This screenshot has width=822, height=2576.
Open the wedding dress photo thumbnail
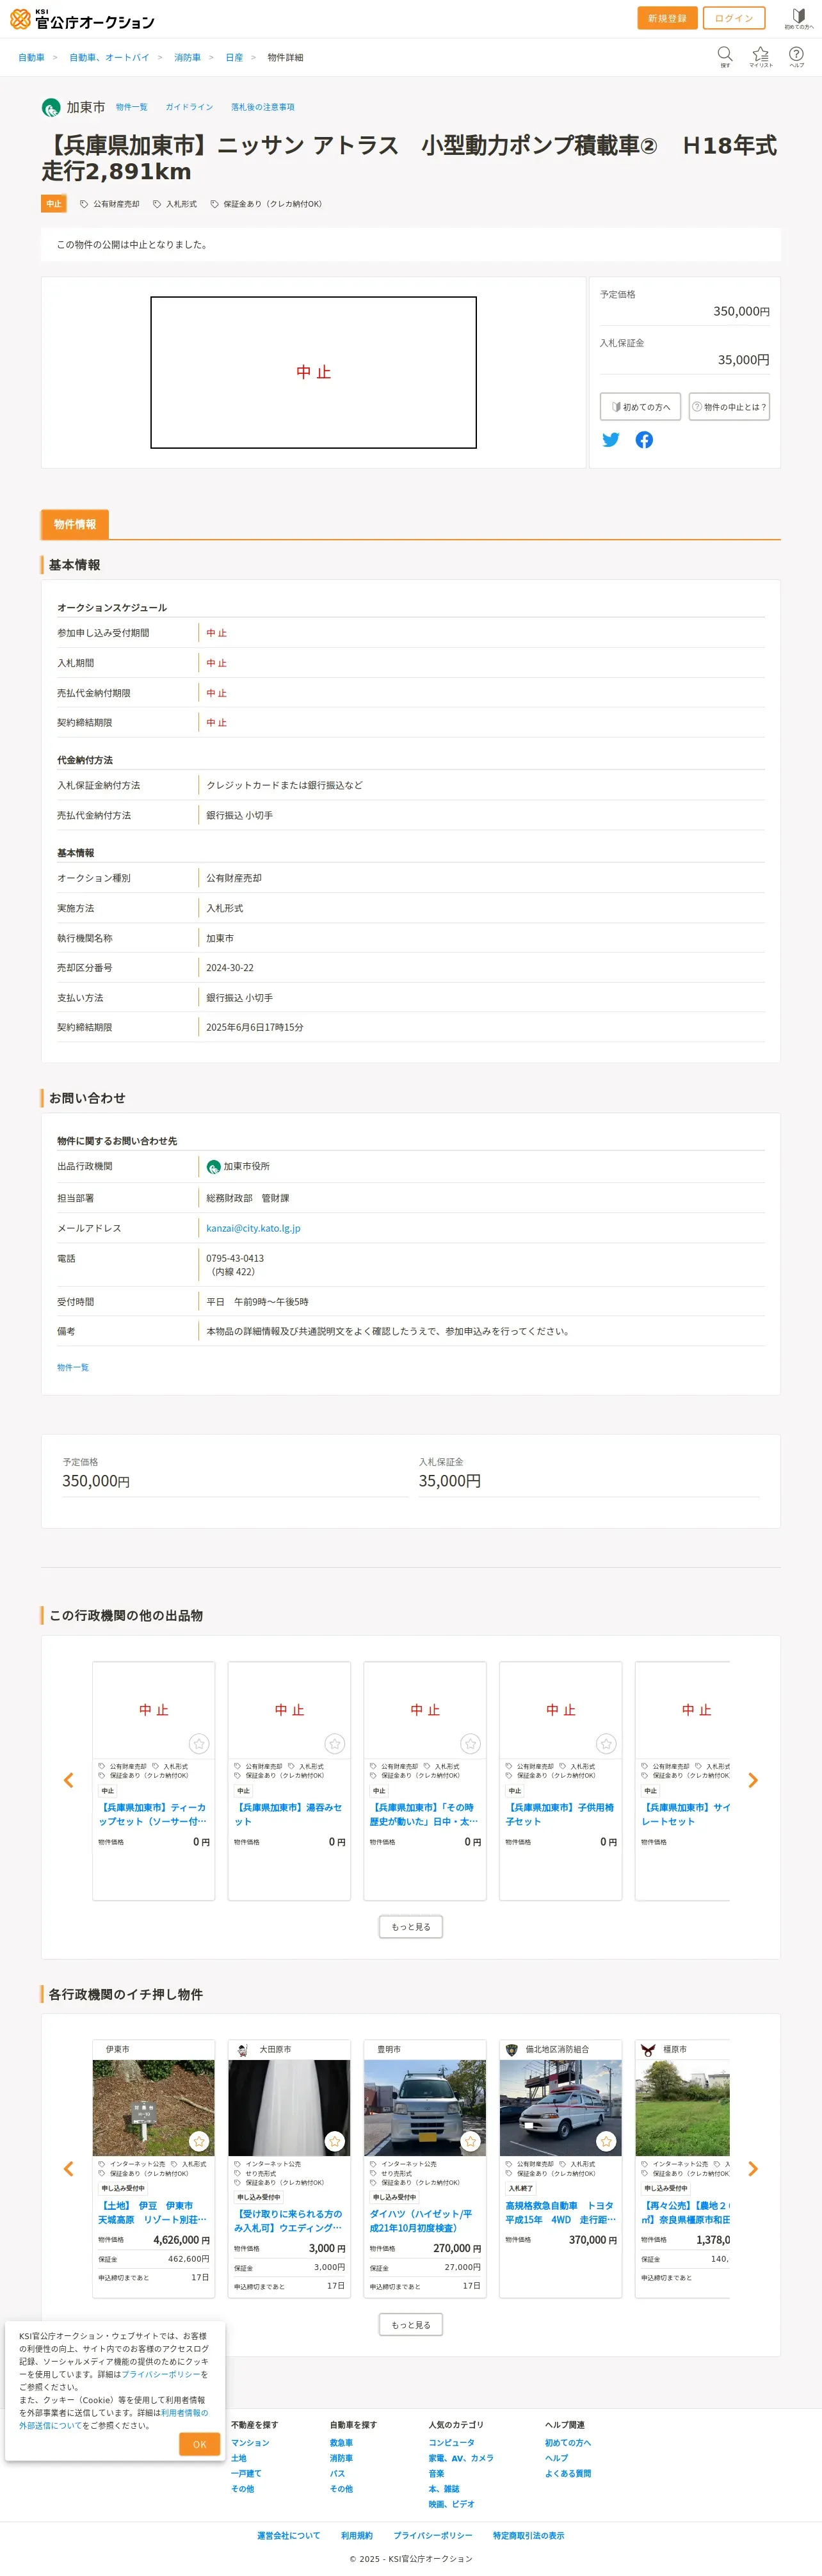[289, 2107]
